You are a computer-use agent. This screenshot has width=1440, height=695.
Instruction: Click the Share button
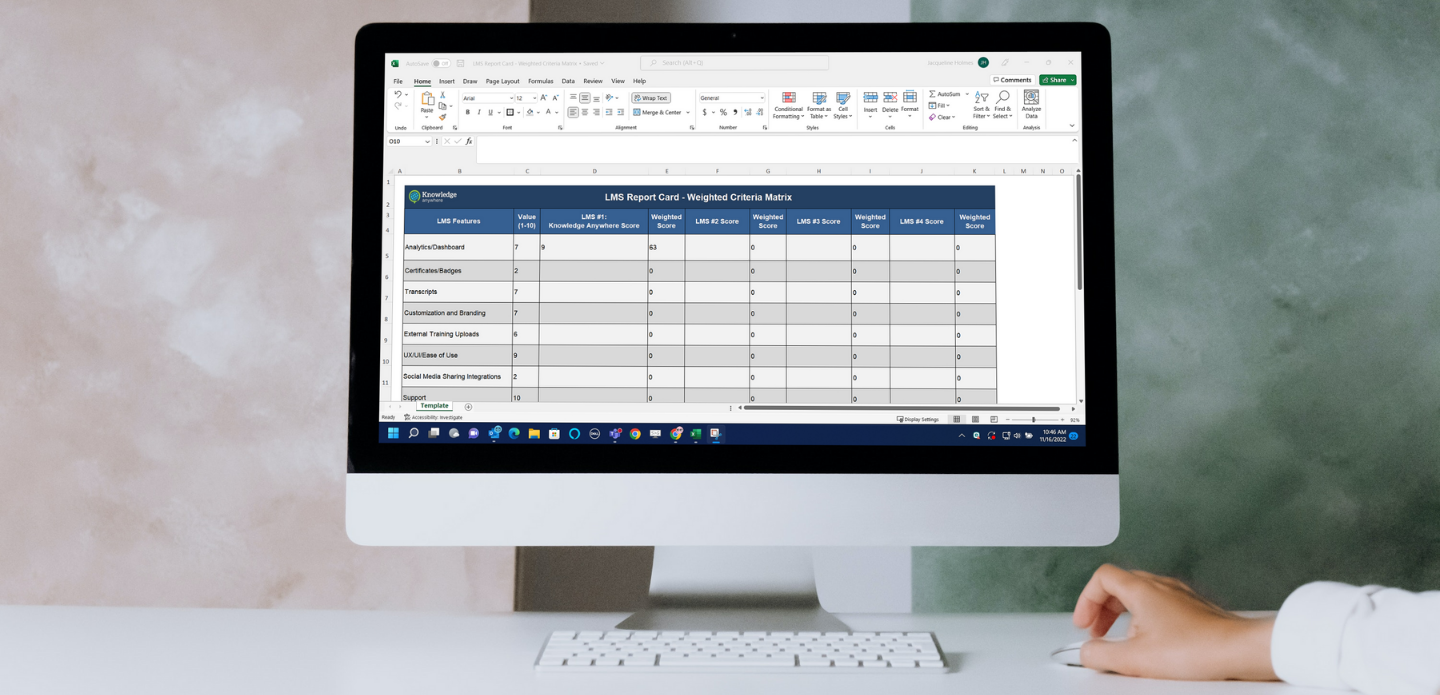1057,79
